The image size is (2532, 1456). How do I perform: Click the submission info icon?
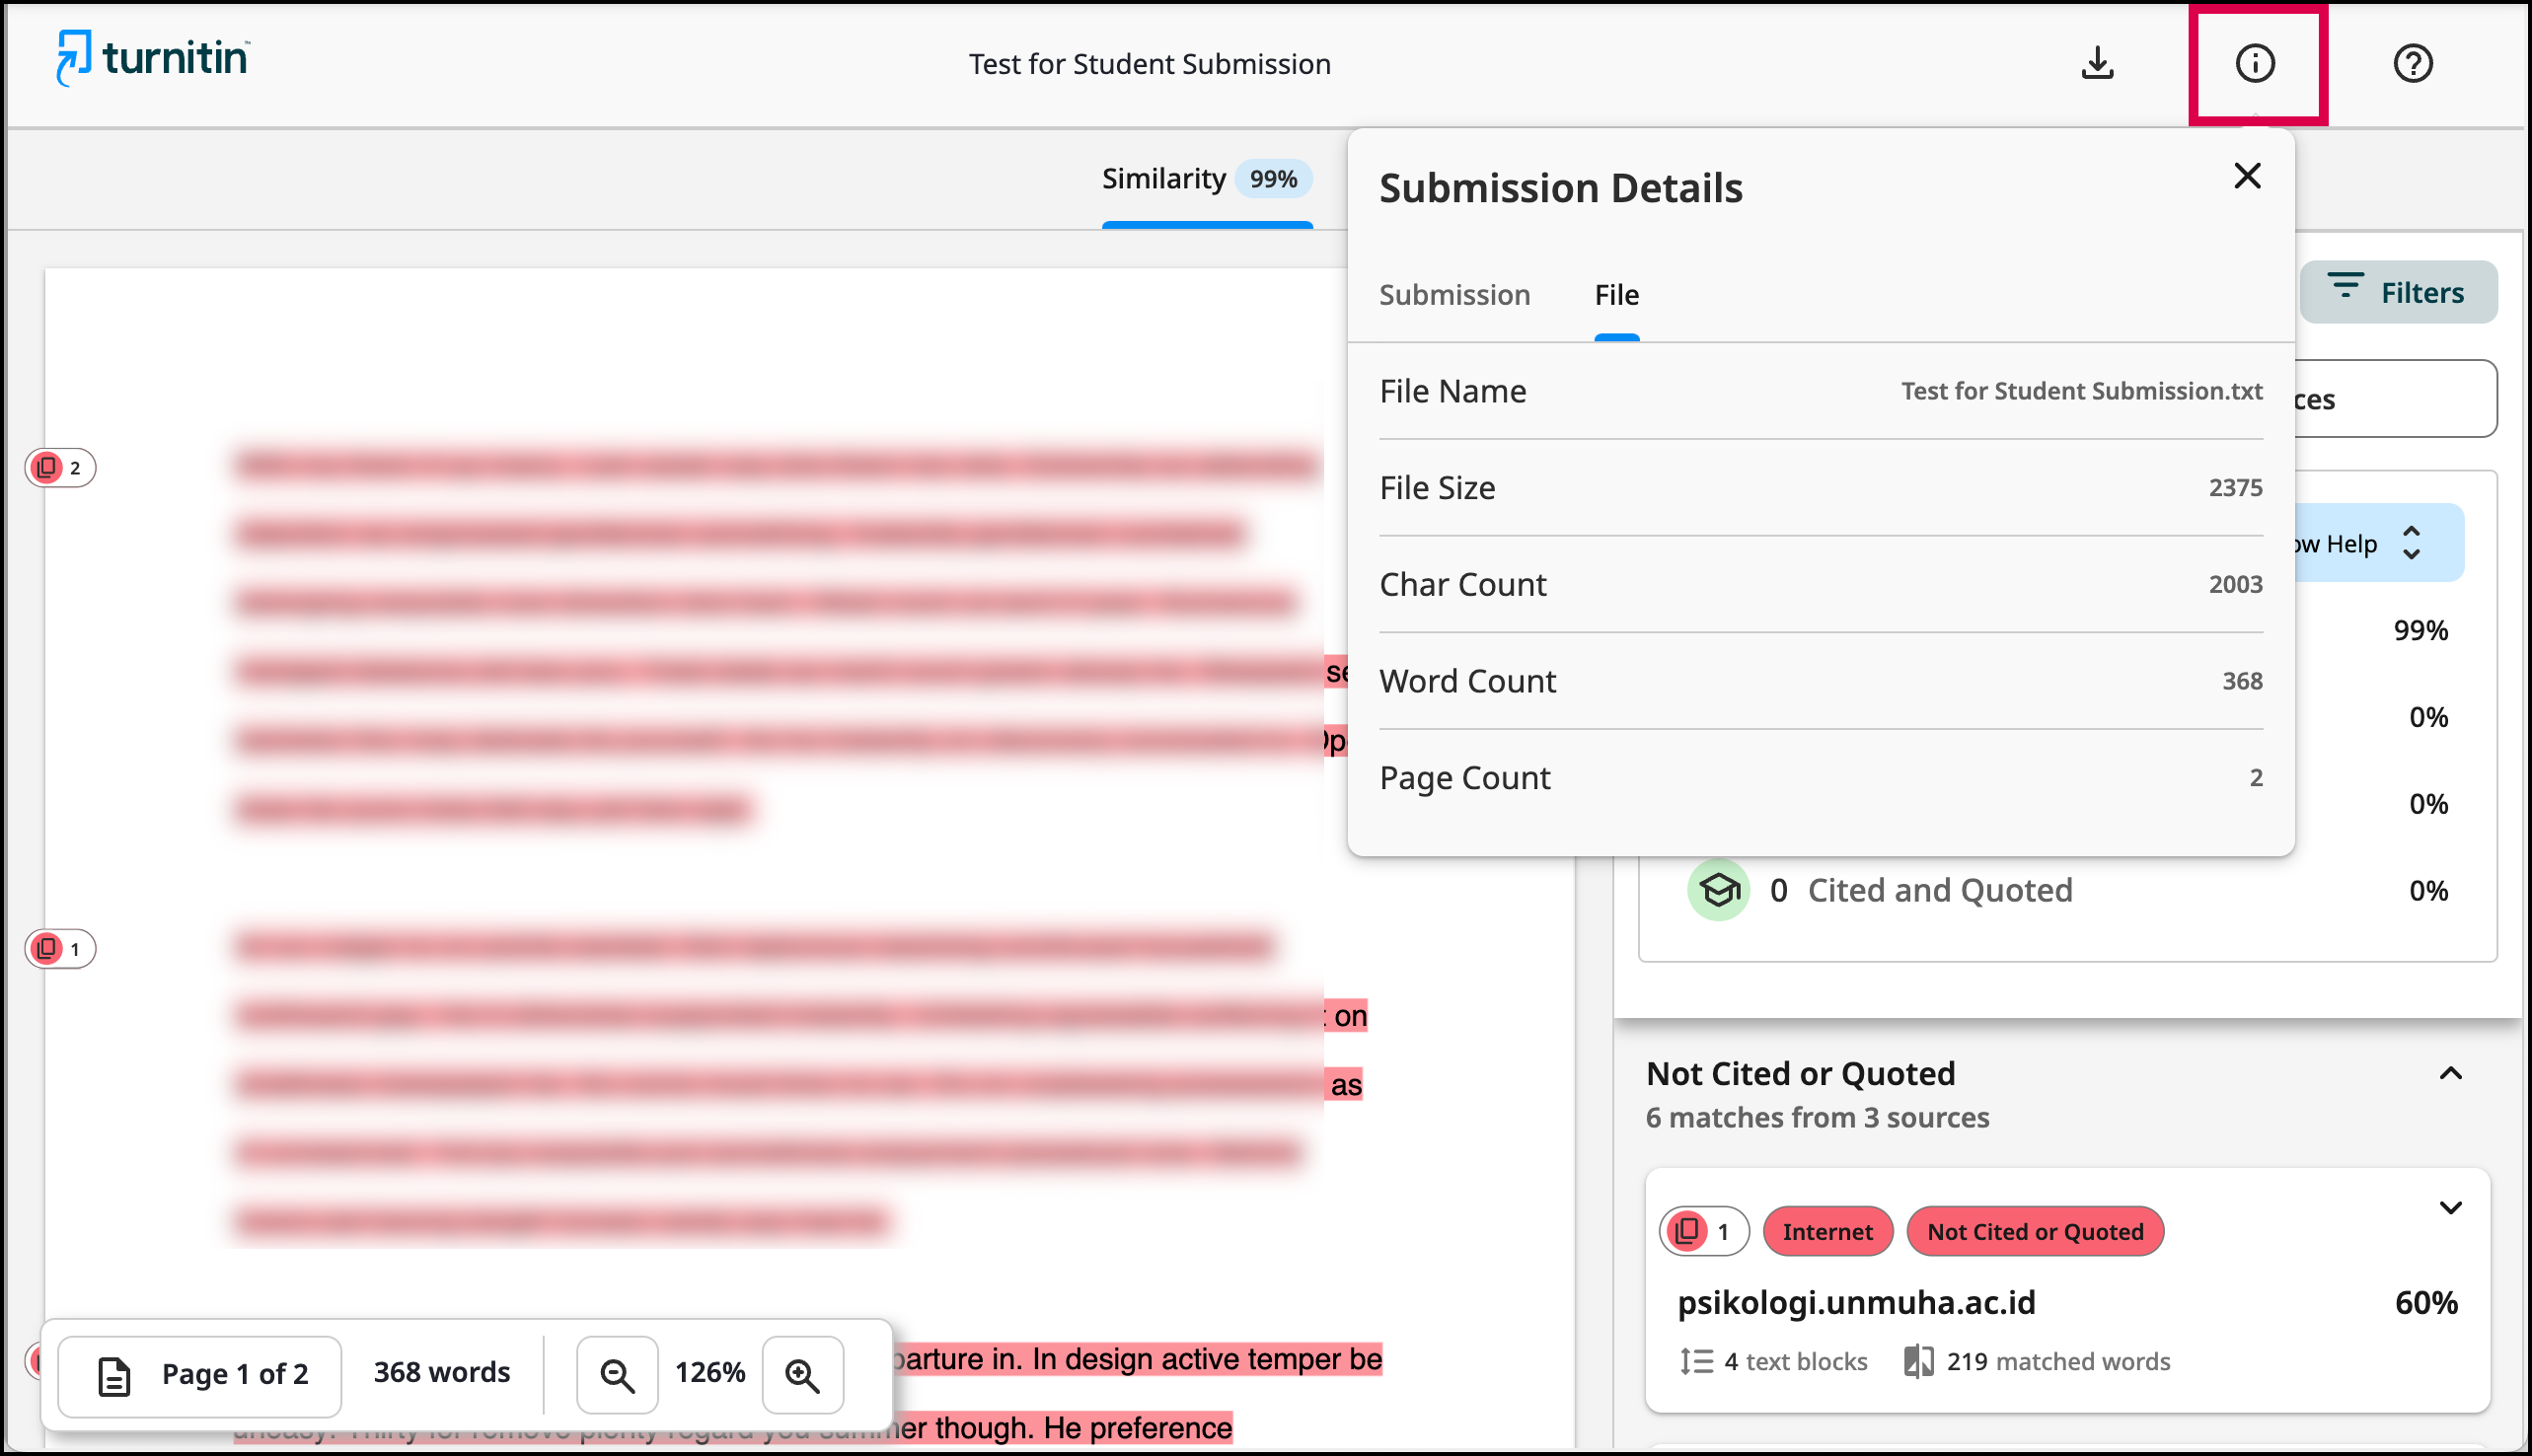click(2254, 63)
